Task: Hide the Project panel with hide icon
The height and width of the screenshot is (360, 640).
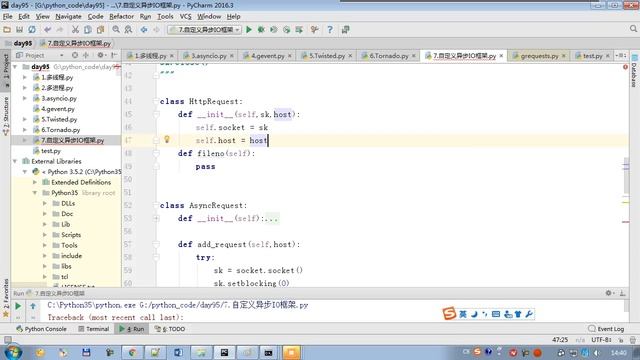Action: [114, 55]
